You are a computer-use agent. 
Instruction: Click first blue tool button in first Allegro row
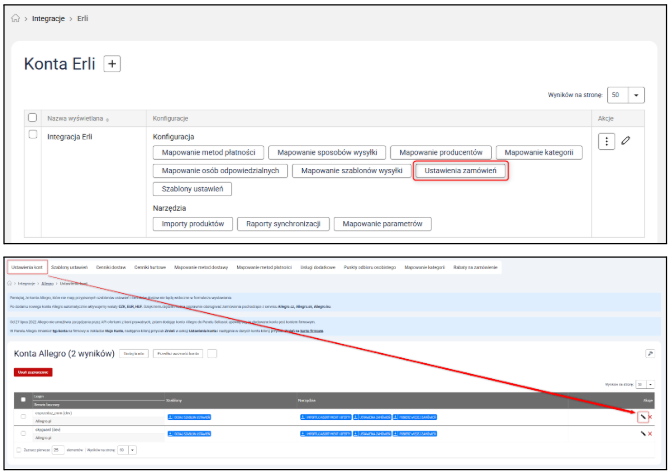click(326, 417)
